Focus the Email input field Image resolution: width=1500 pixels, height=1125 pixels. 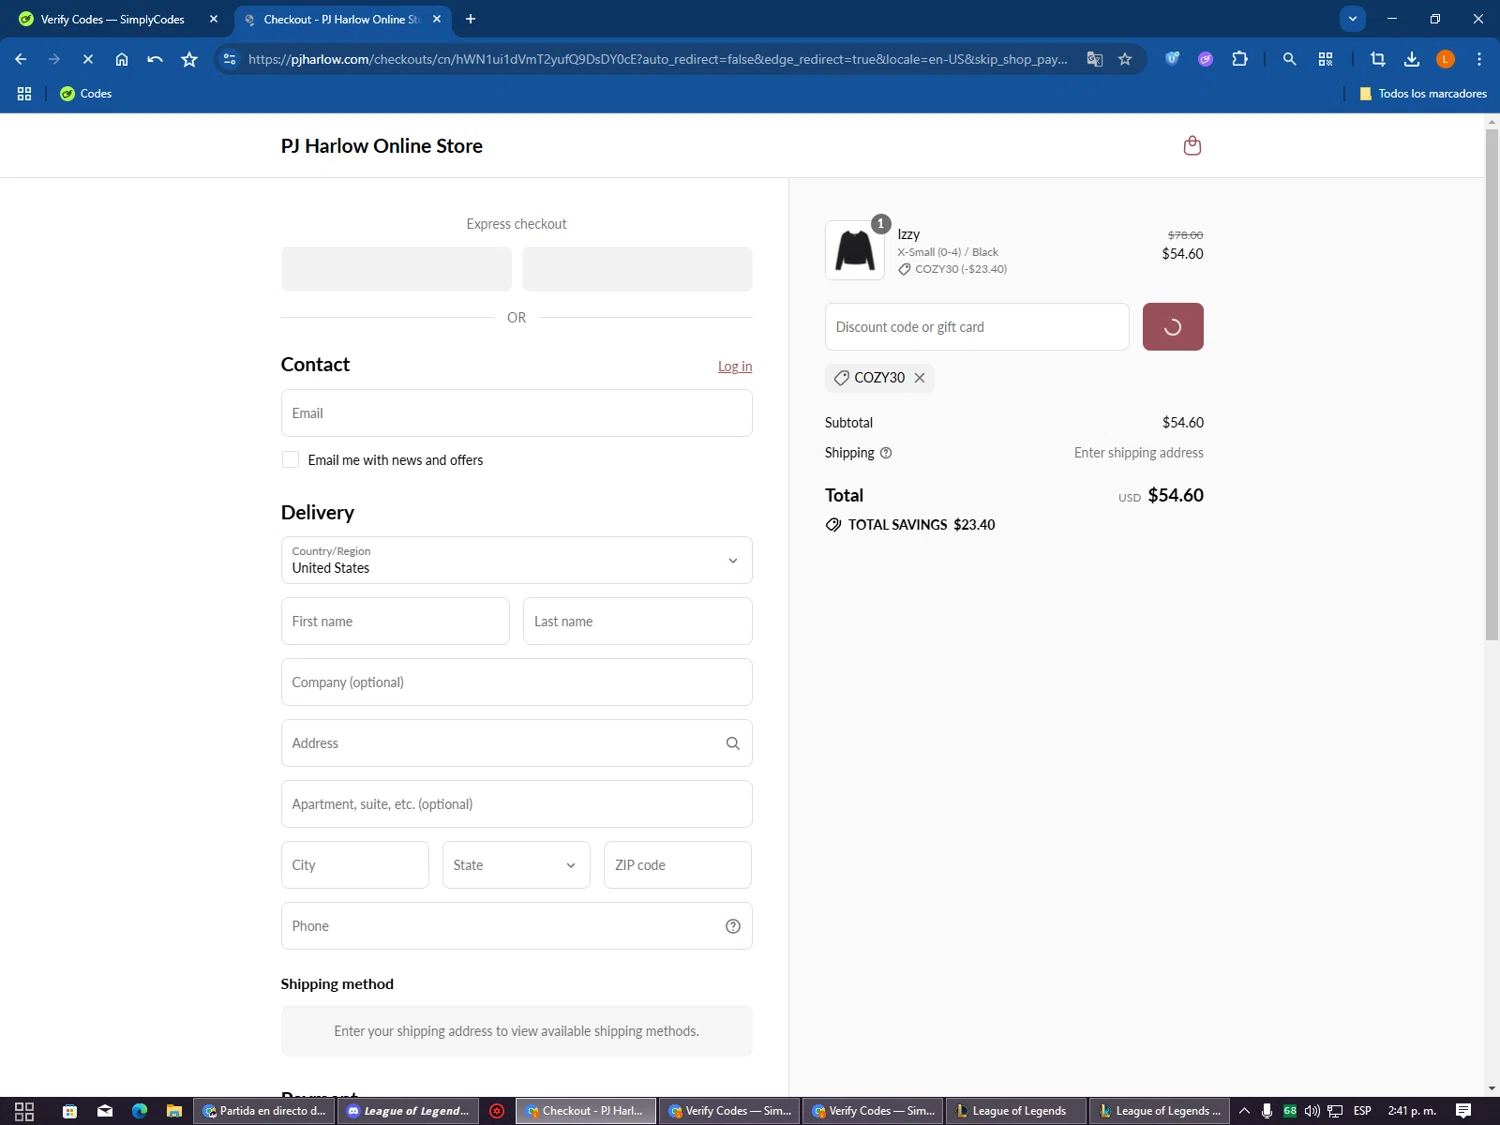coord(516,413)
